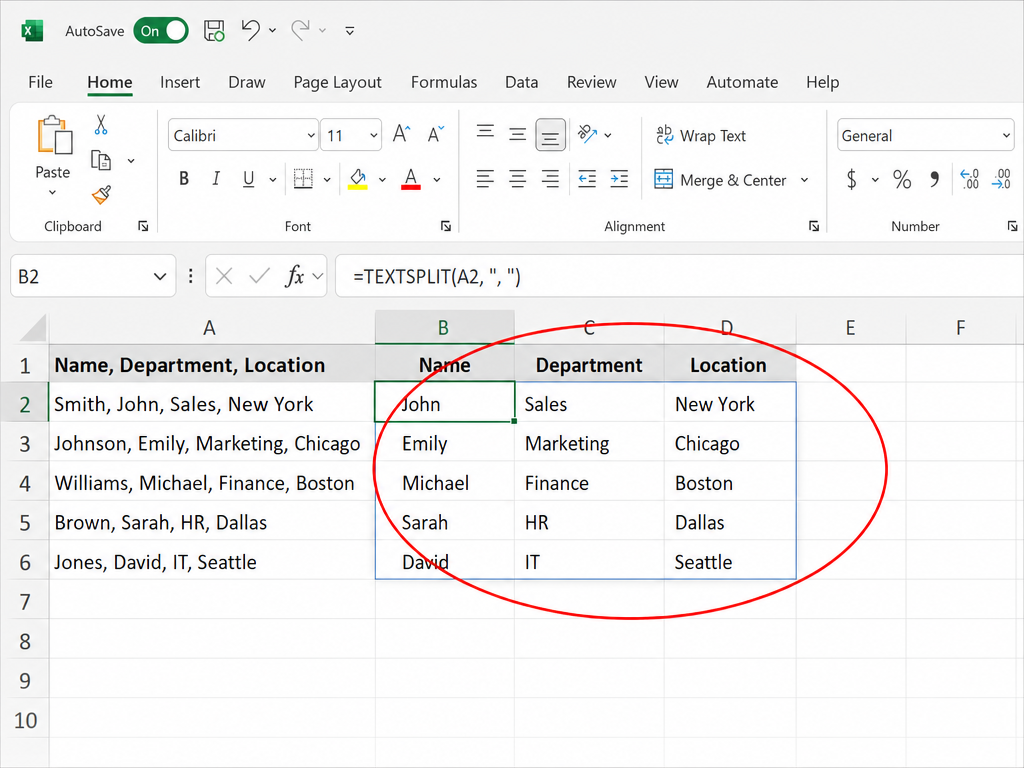Apply the yellow Fill Color bucket

click(x=357, y=179)
